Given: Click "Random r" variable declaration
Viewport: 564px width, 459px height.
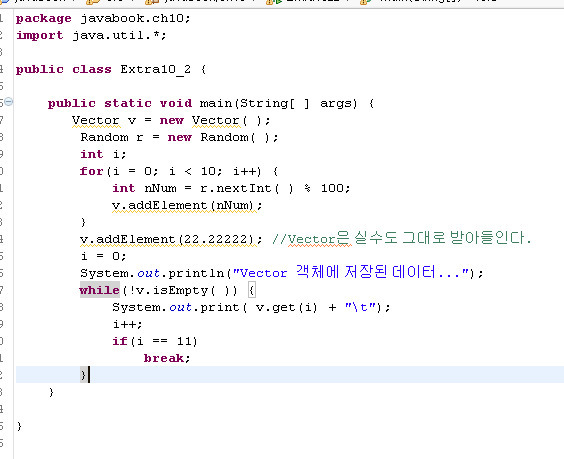Looking at the screenshot, I should (x=112, y=137).
